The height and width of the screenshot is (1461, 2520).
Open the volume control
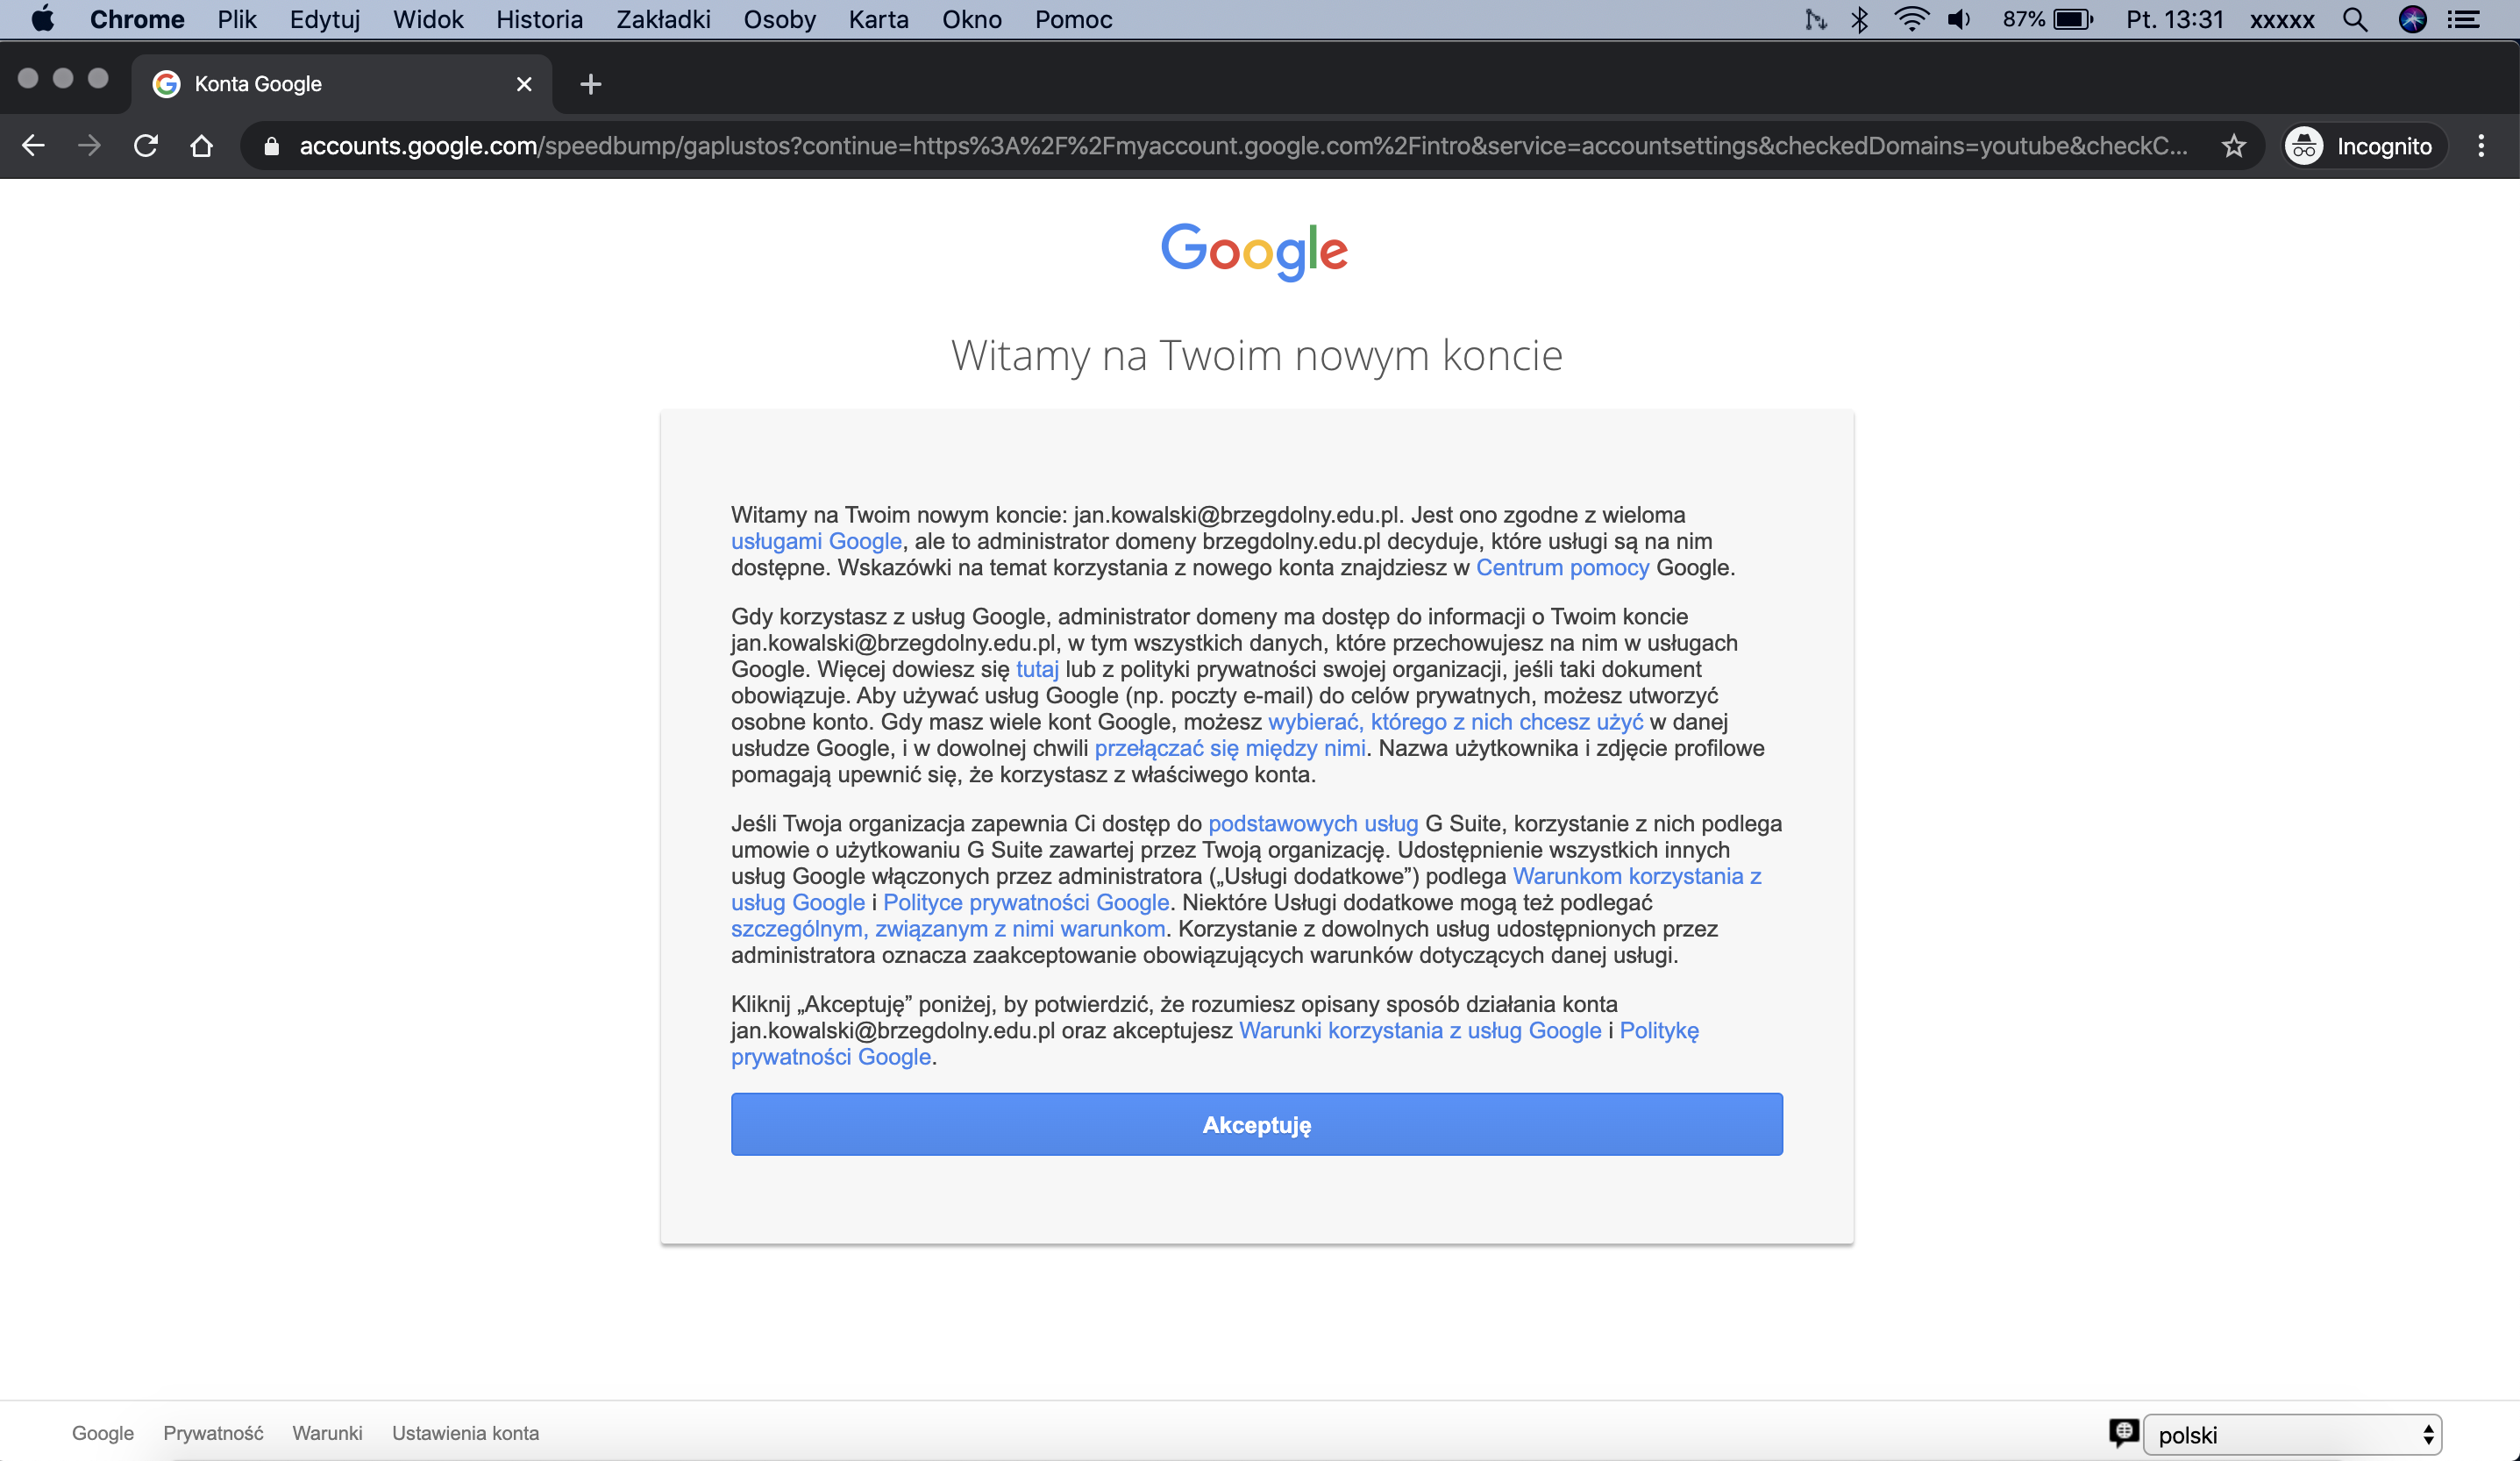pyautogui.click(x=1959, y=19)
